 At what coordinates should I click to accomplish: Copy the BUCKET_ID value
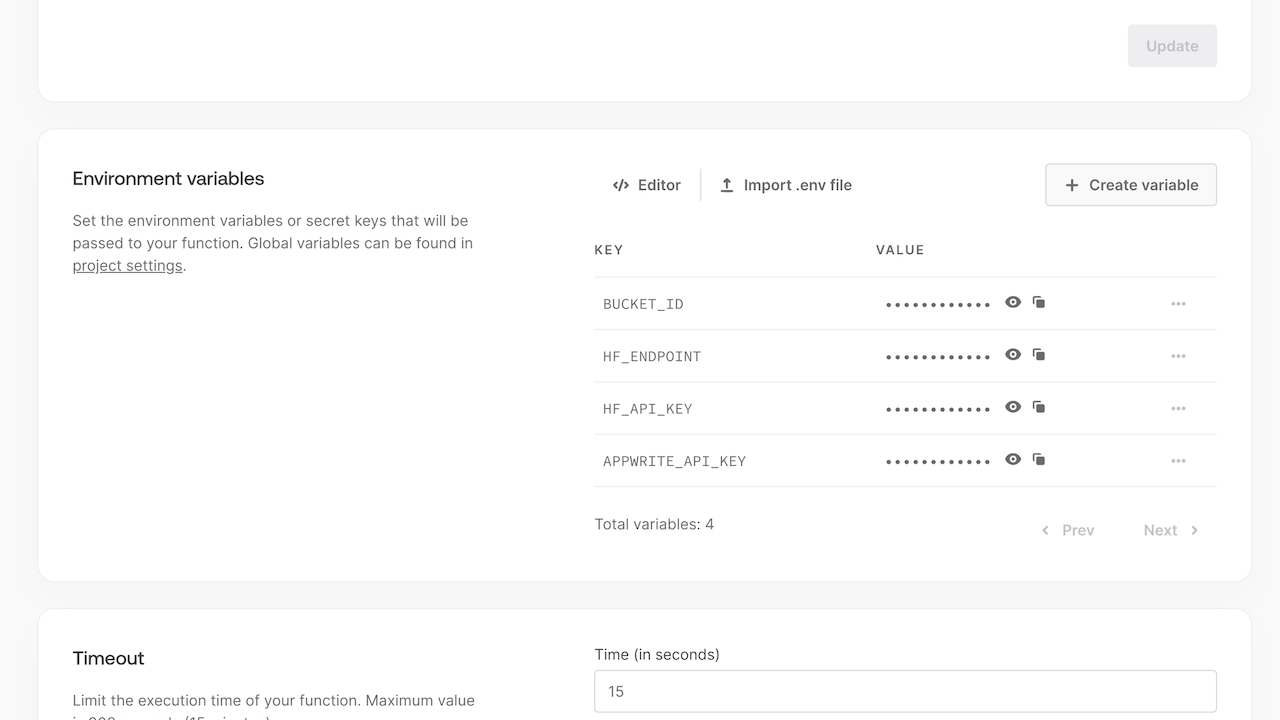coord(1039,302)
